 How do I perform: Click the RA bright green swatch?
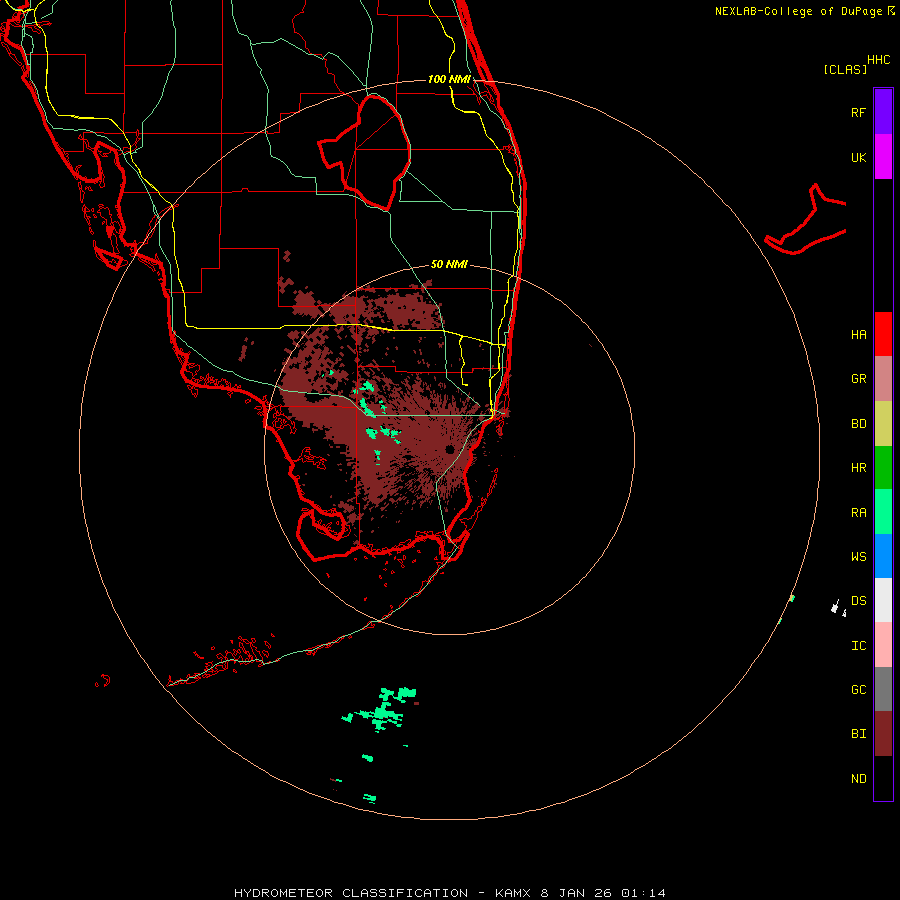tap(883, 512)
